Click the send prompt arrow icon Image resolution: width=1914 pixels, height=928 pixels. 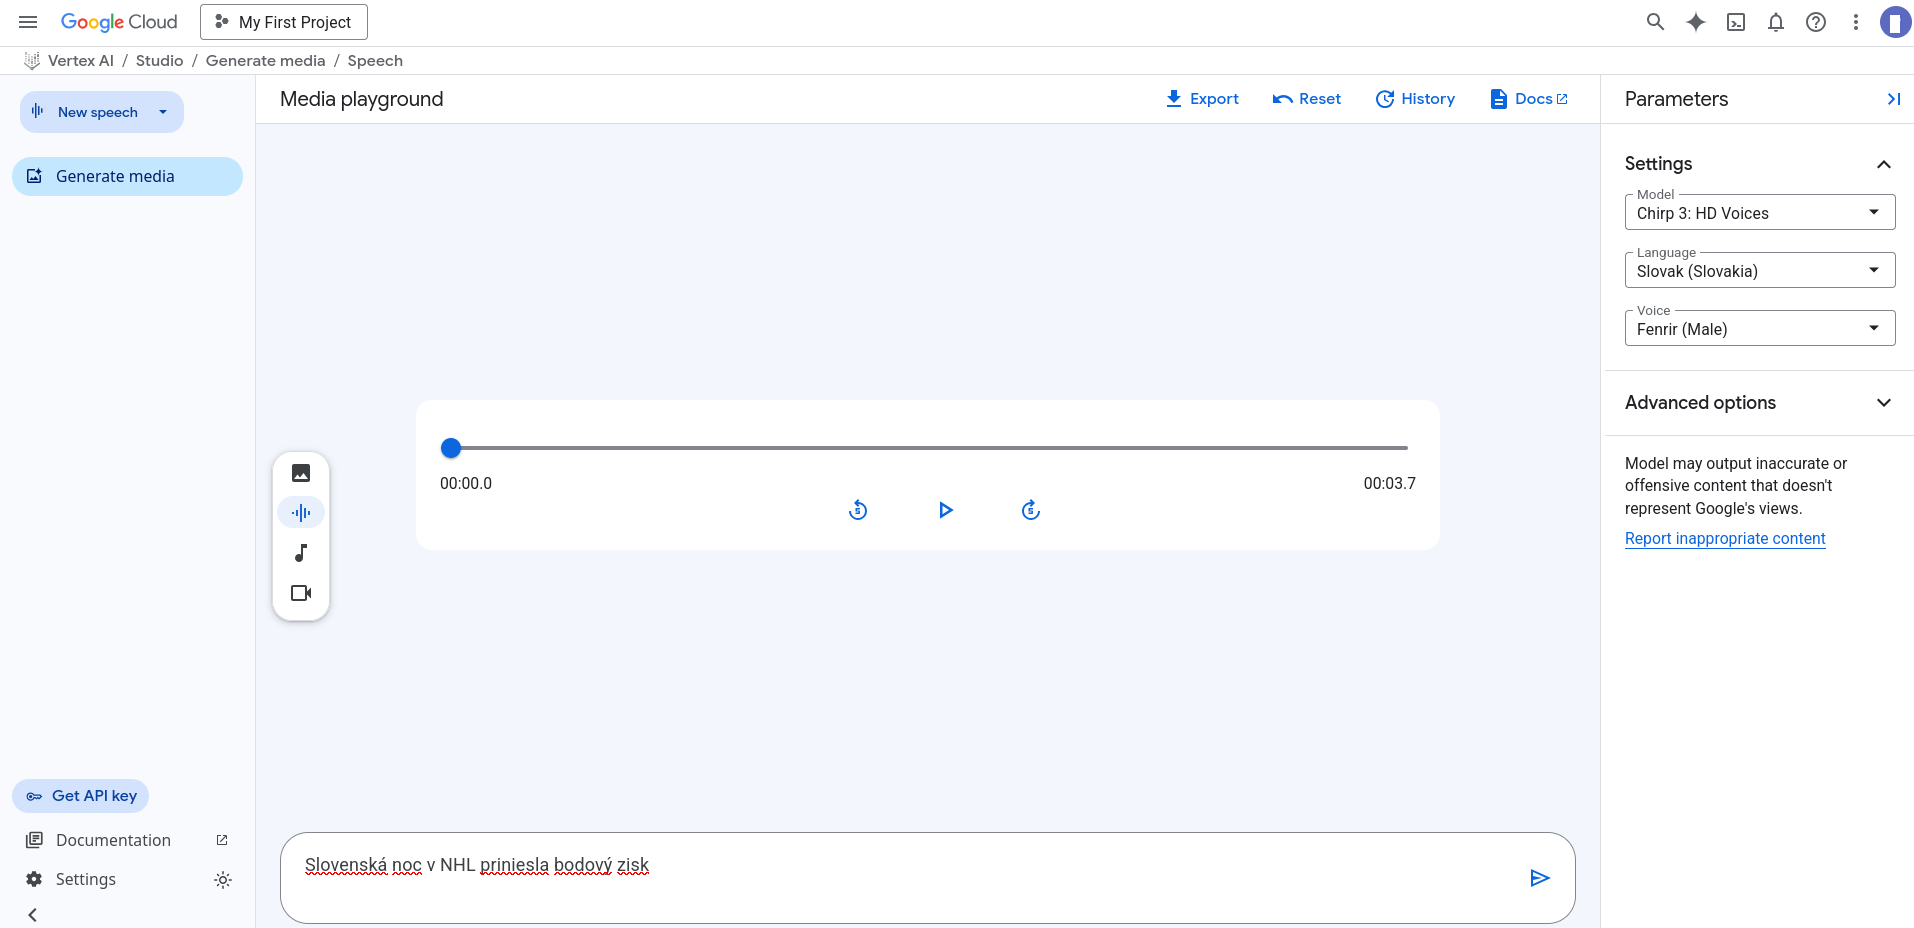click(1539, 878)
